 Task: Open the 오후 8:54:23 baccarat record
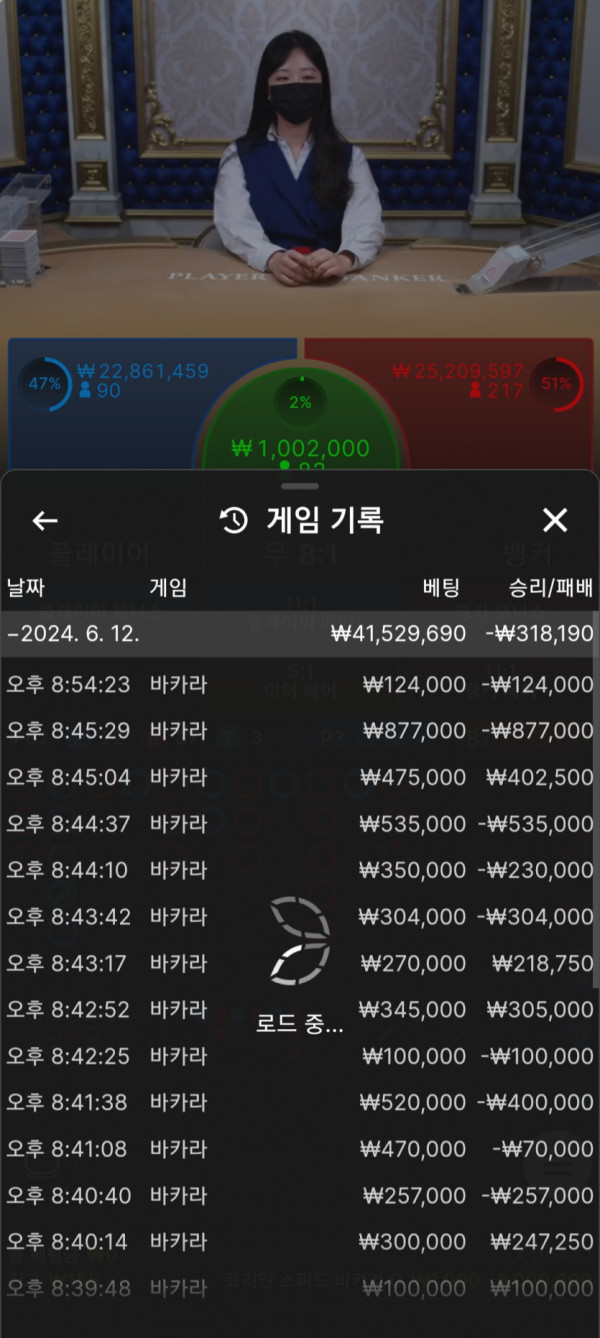pyautogui.click(x=300, y=685)
